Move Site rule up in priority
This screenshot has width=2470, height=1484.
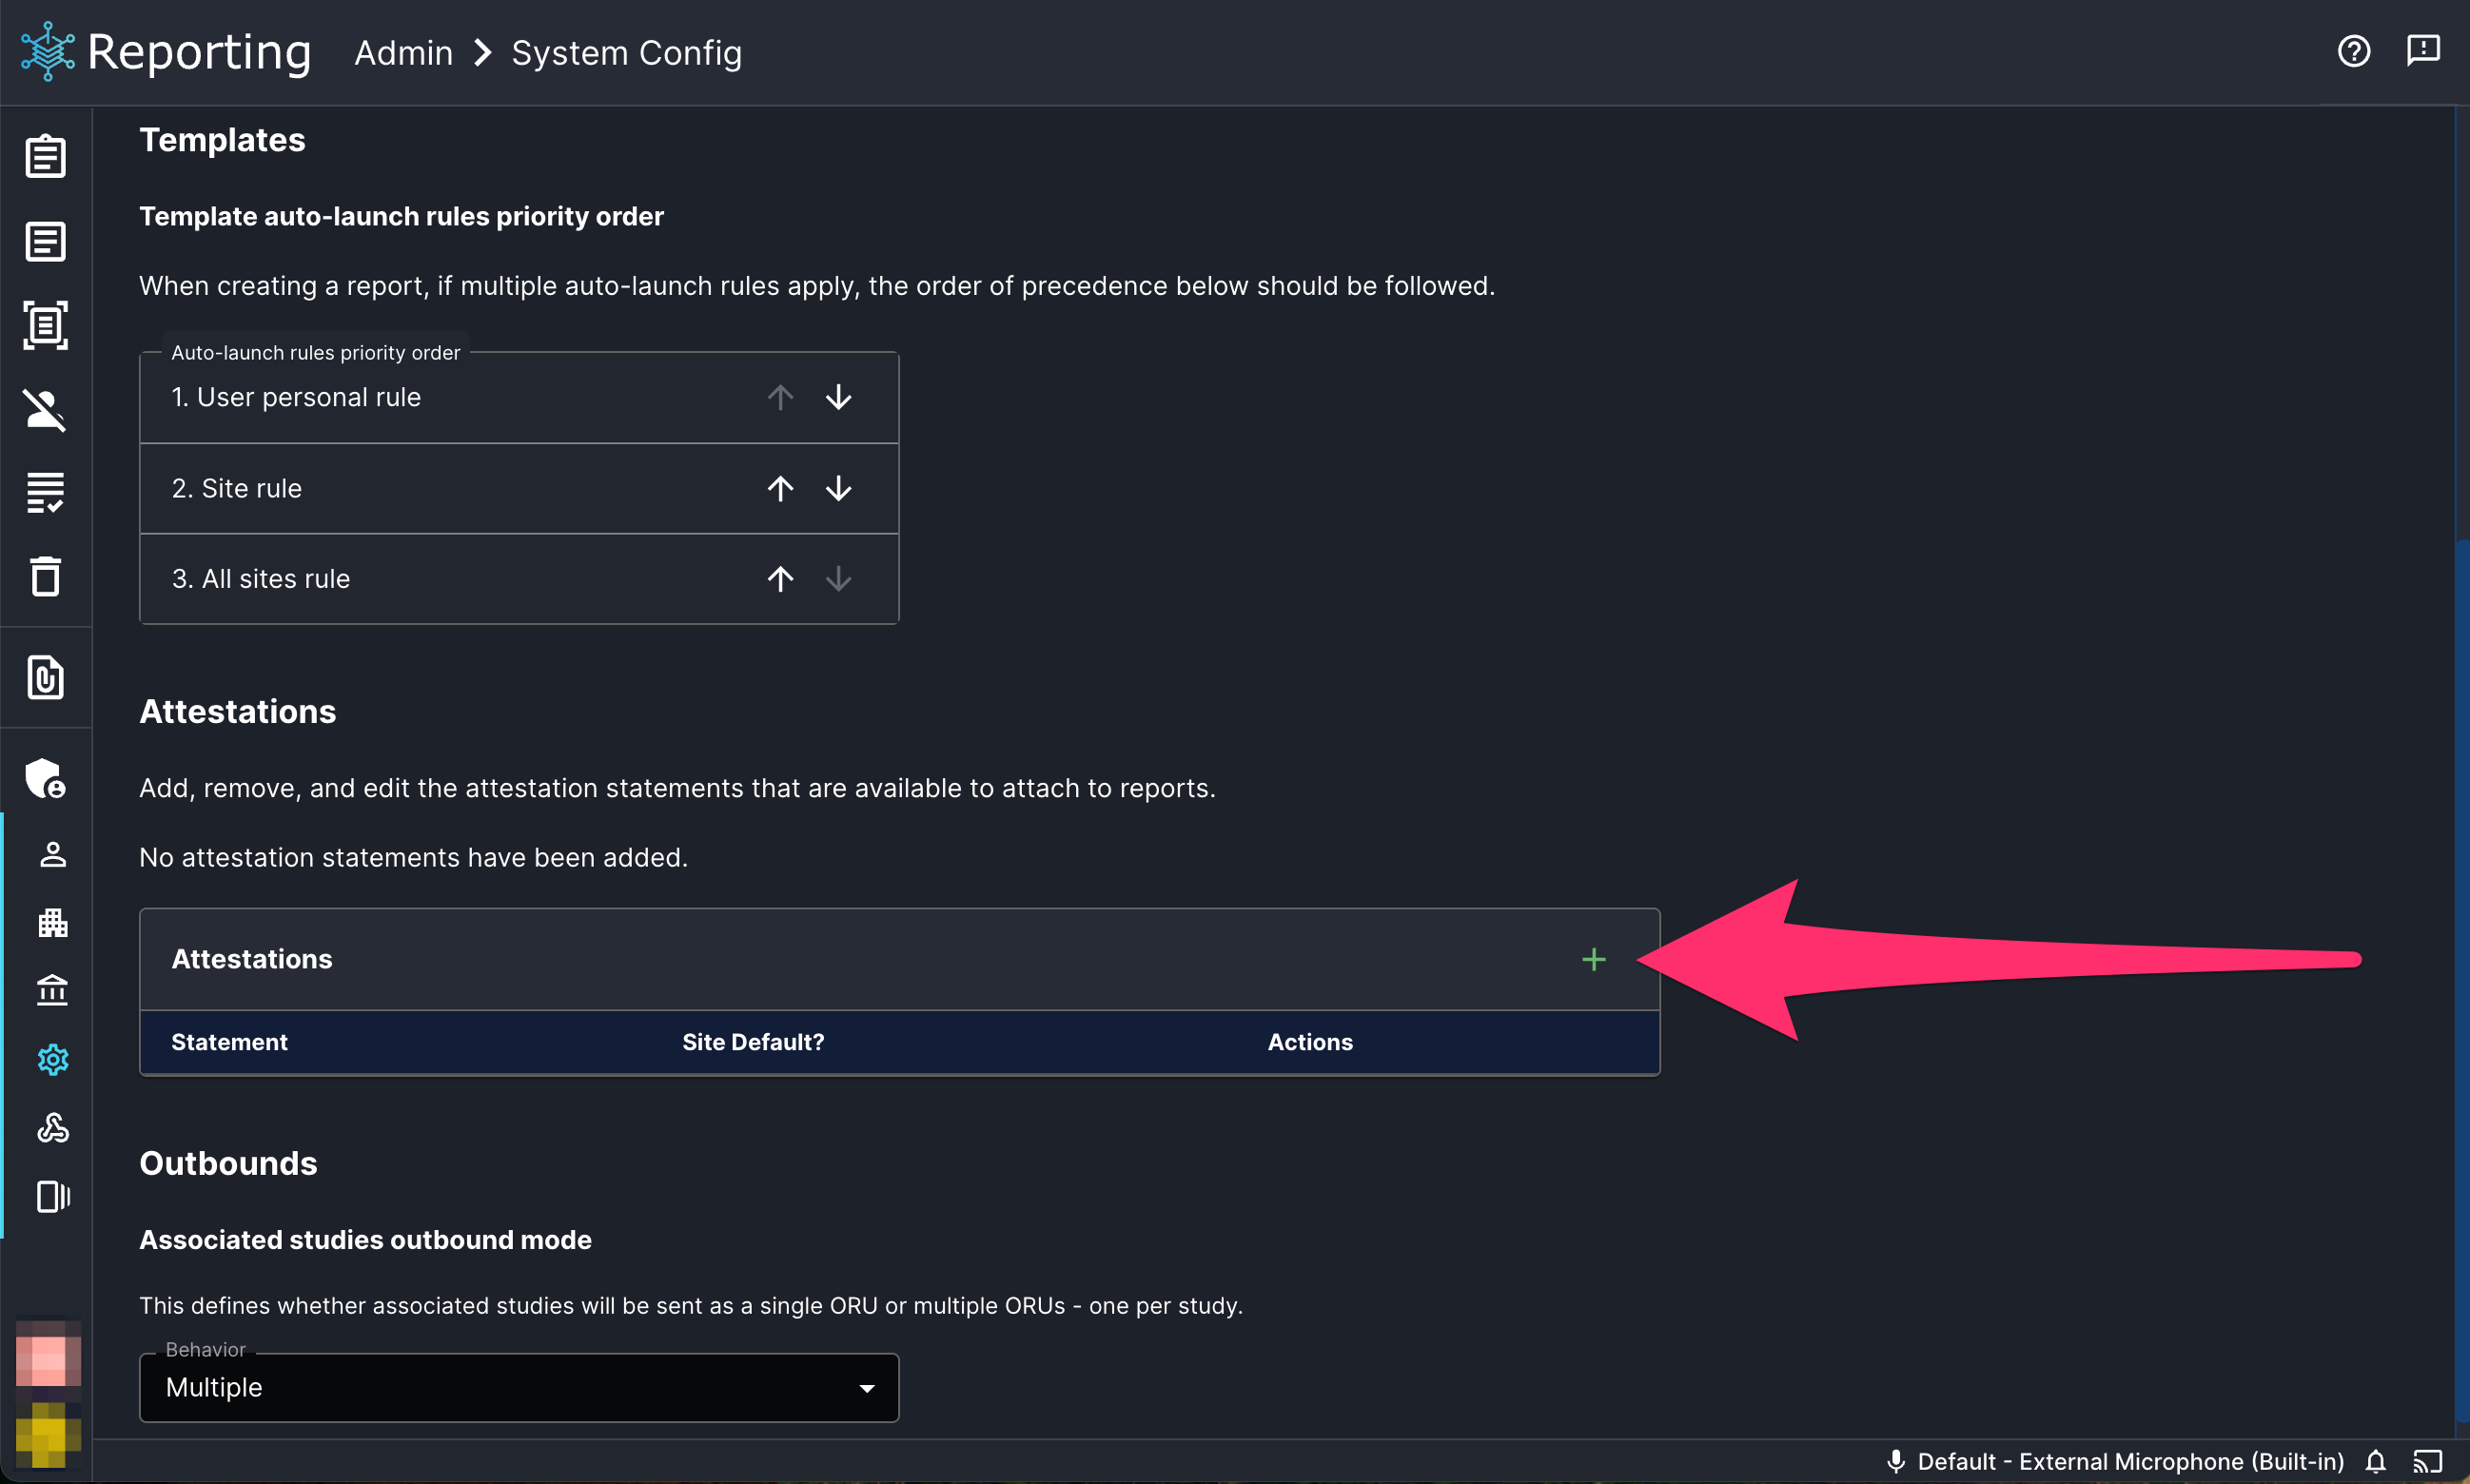point(781,489)
